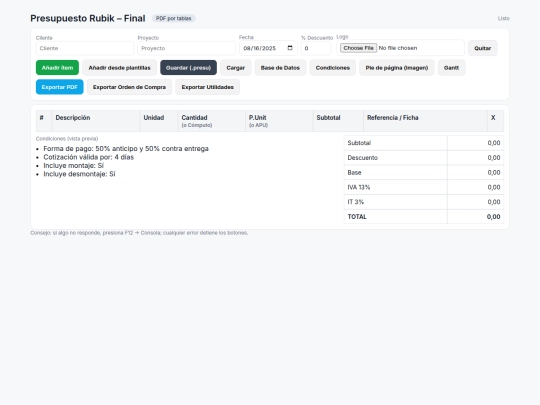Click the TOTAL row label
Screen dimensions: 540x405
357,217
